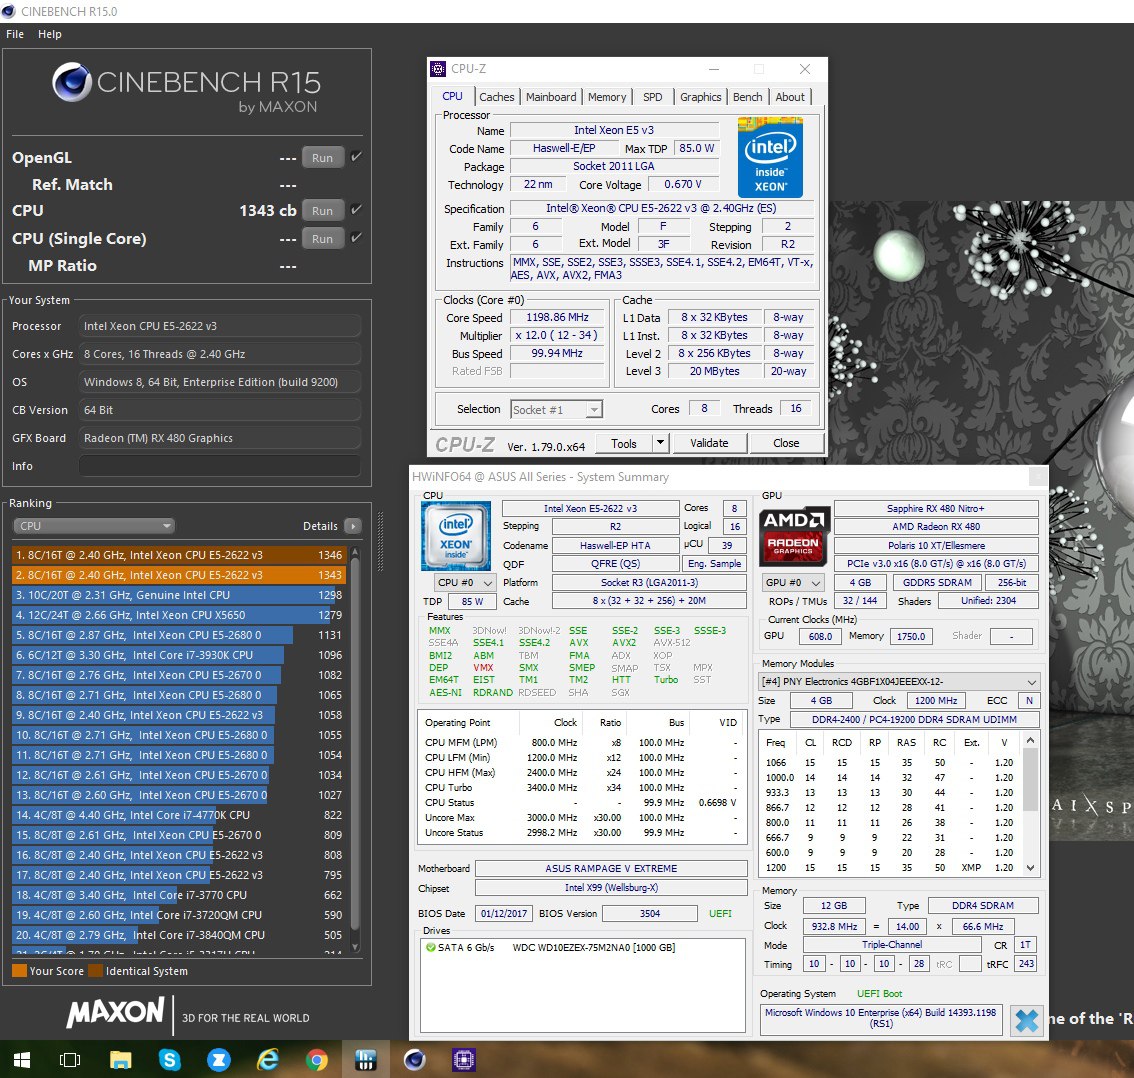Image resolution: width=1134 pixels, height=1078 pixels.
Task: Switch to SPD tab in CPU-Z
Action: [652, 97]
